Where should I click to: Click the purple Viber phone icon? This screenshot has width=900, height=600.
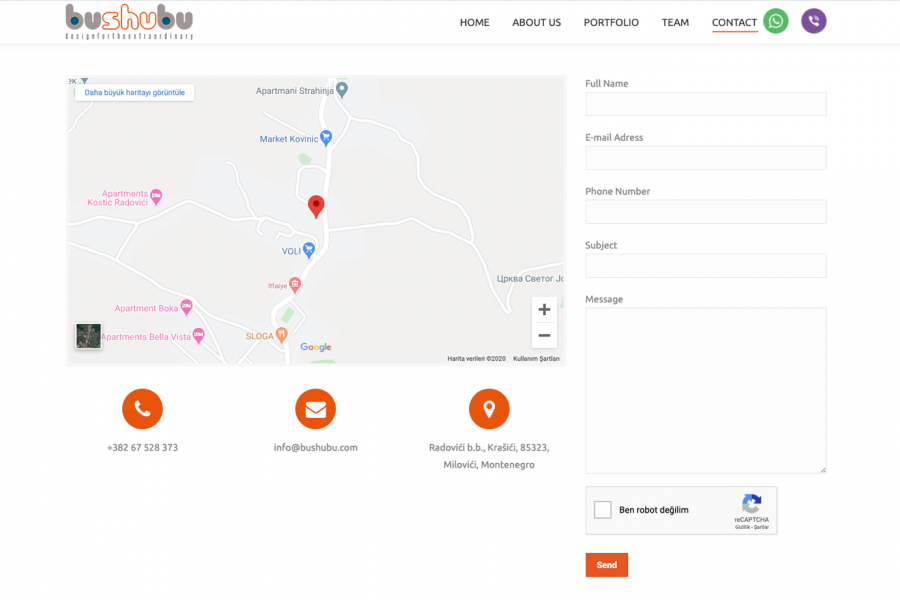click(x=813, y=21)
